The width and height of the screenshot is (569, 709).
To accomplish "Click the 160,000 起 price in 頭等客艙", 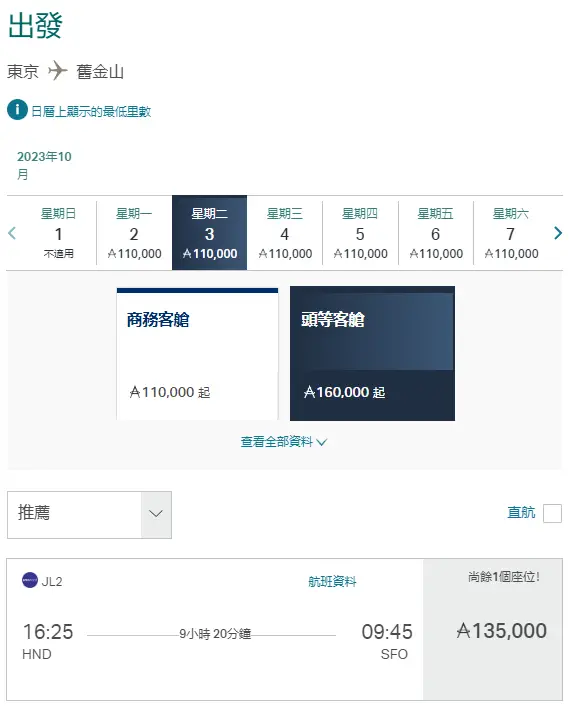I will pyautogui.click(x=344, y=392).
